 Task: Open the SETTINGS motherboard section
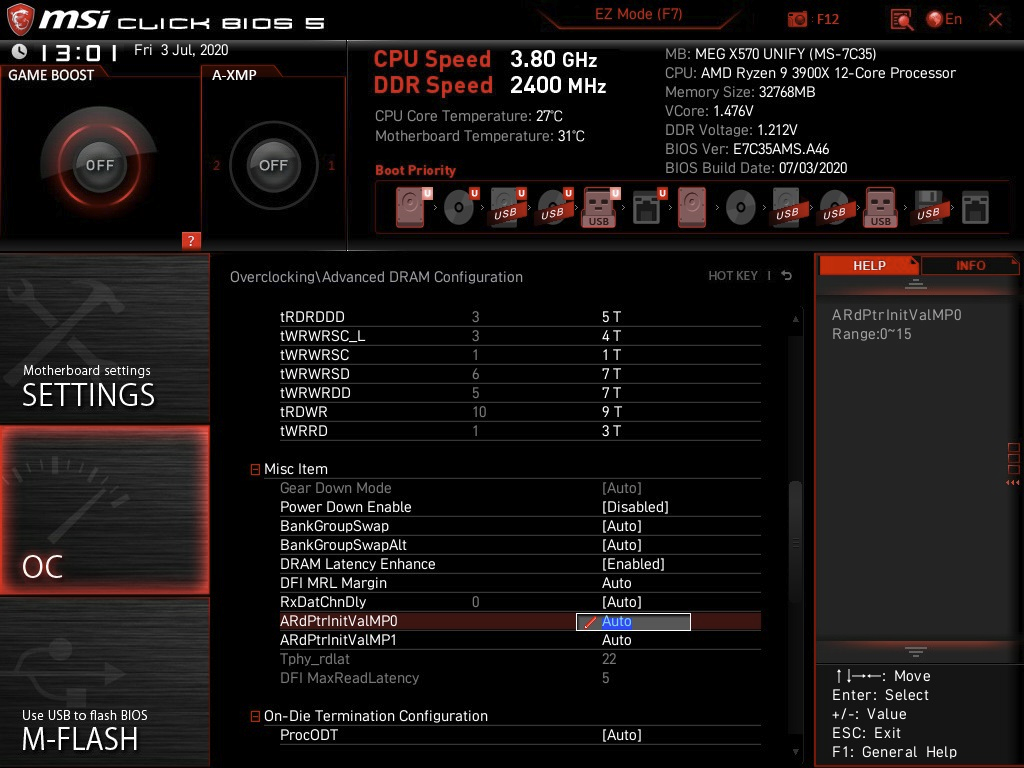(x=104, y=339)
